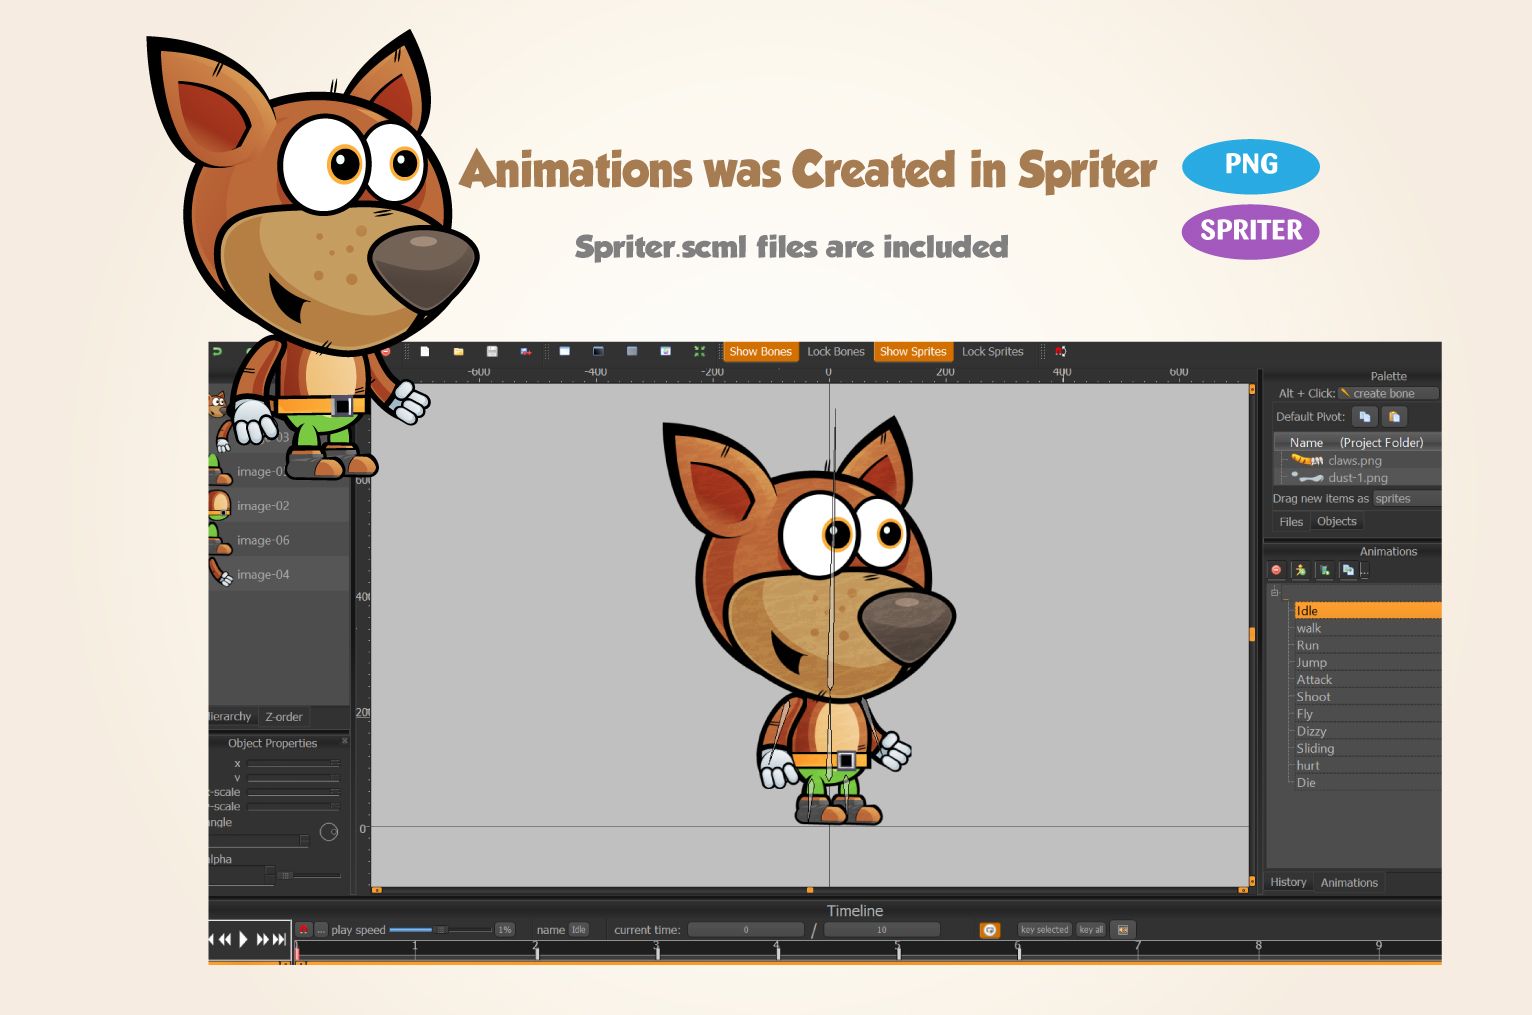Screen dimensions: 1532x1015
Task: Save the project with the floppy disk icon
Action: pyautogui.click(x=492, y=351)
